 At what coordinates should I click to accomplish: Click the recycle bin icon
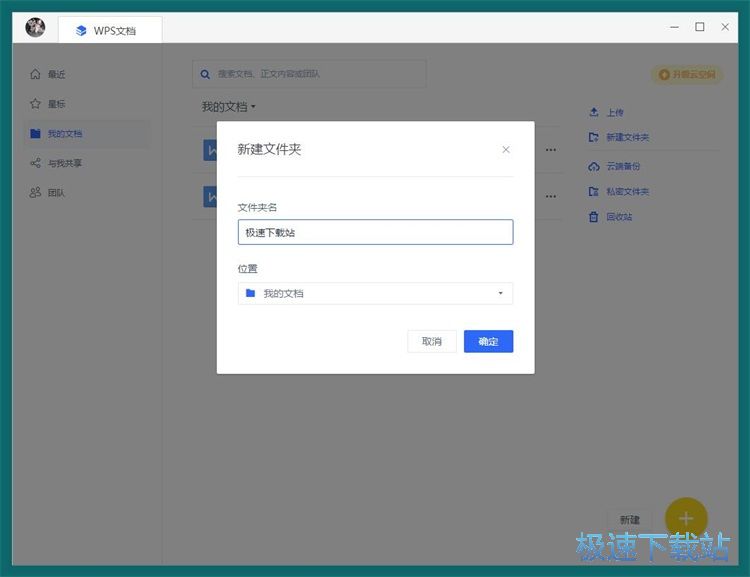tap(594, 217)
